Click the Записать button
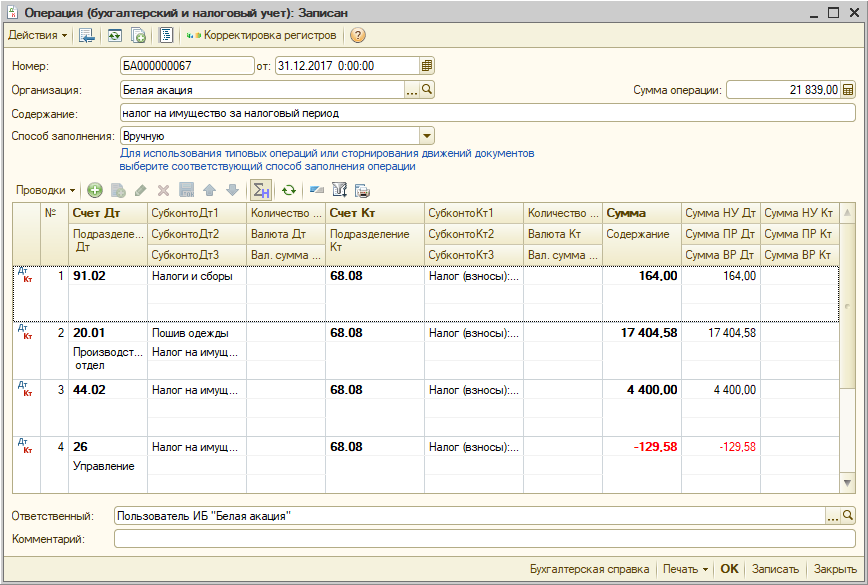Viewport: 868px width, 585px height. pos(775,570)
